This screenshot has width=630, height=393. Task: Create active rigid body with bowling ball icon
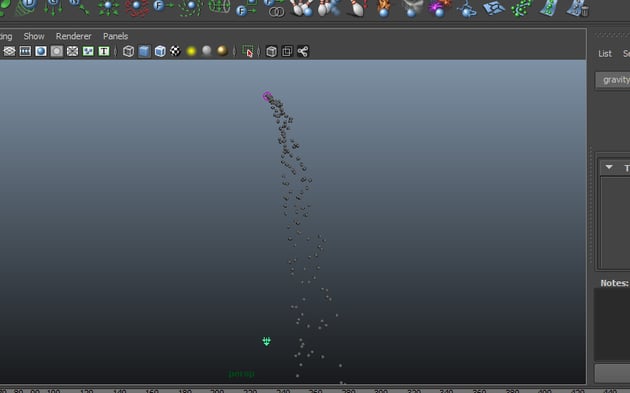click(x=302, y=8)
